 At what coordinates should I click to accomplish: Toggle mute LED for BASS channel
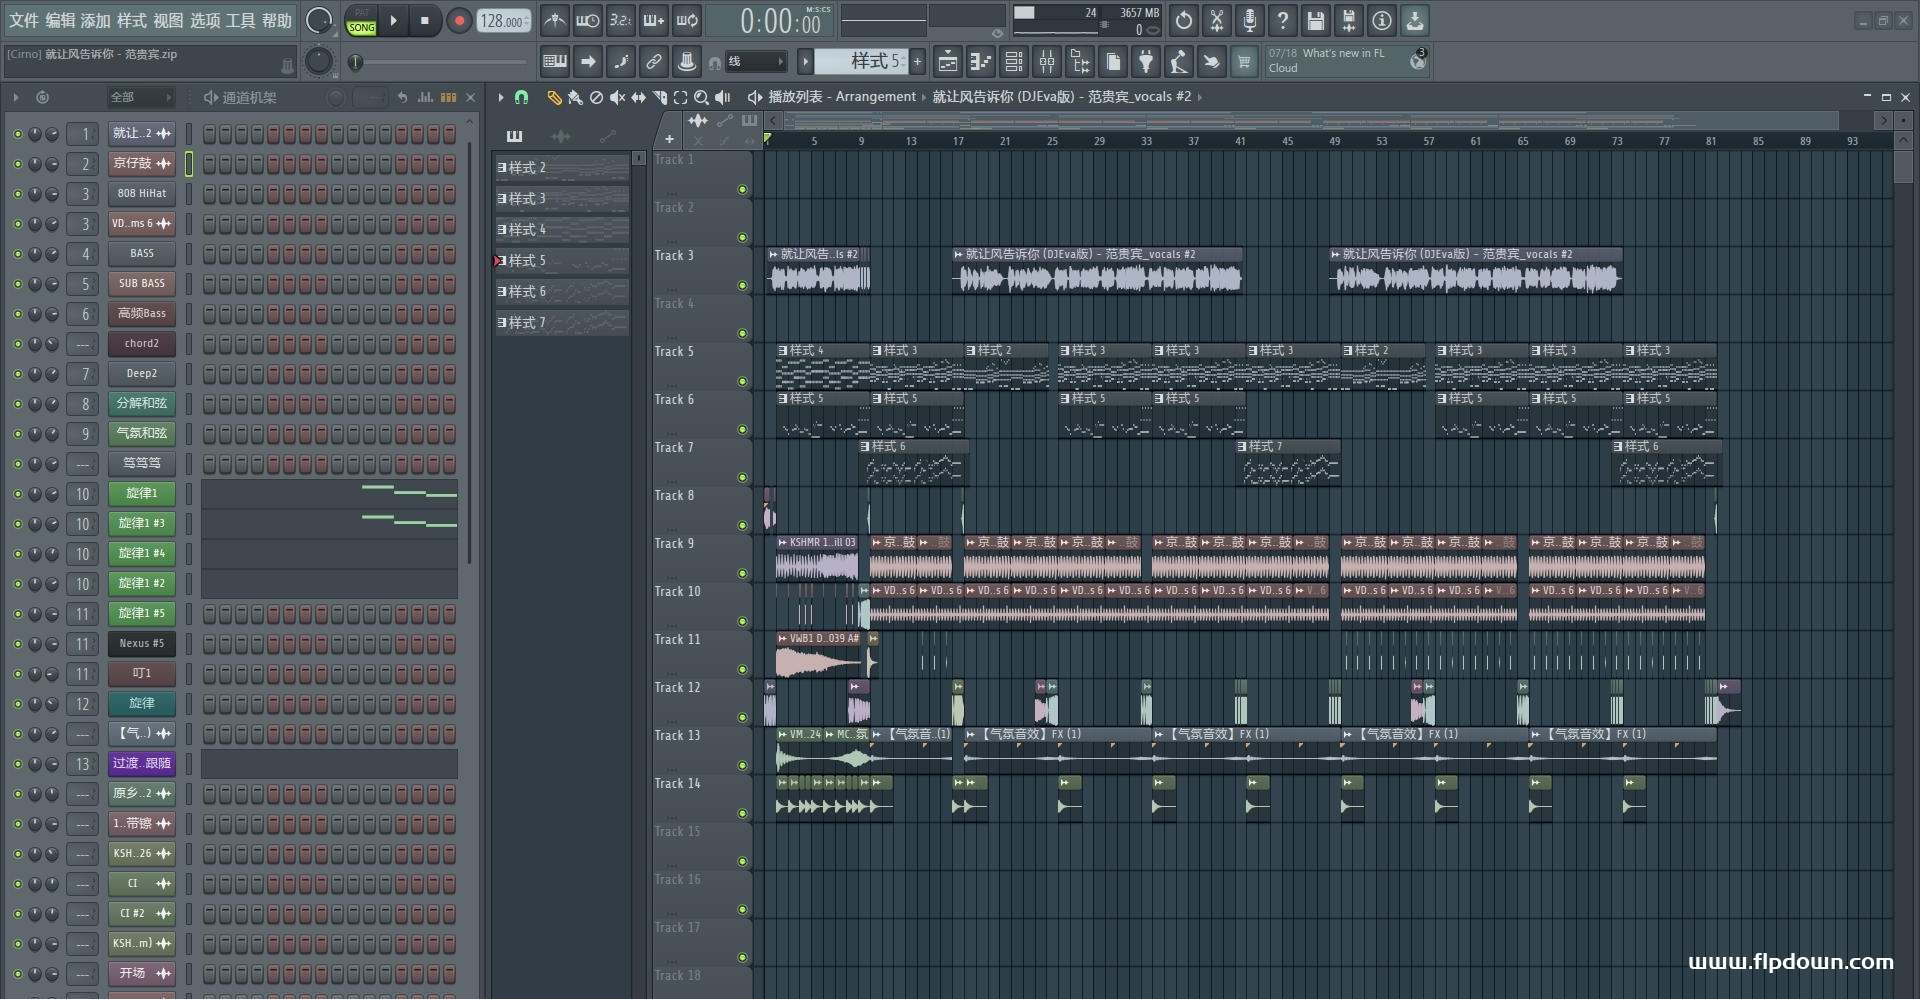(17, 254)
